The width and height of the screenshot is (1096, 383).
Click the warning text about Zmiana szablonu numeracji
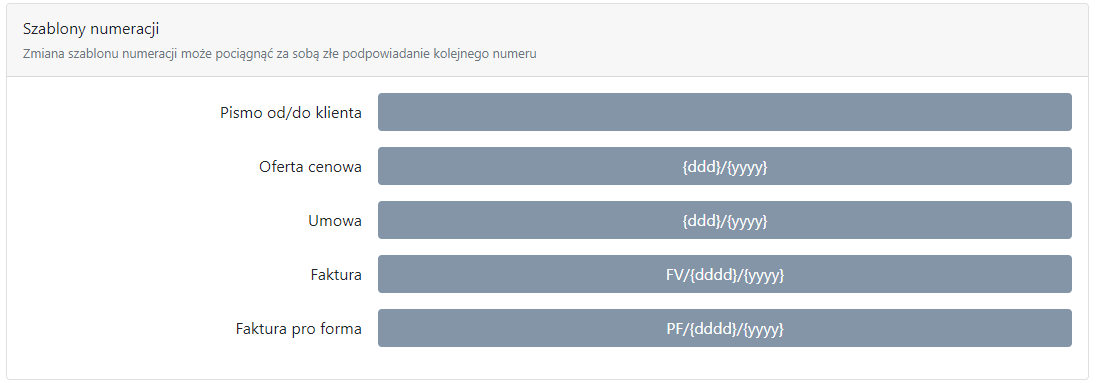pyautogui.click(x=280, y=54)
